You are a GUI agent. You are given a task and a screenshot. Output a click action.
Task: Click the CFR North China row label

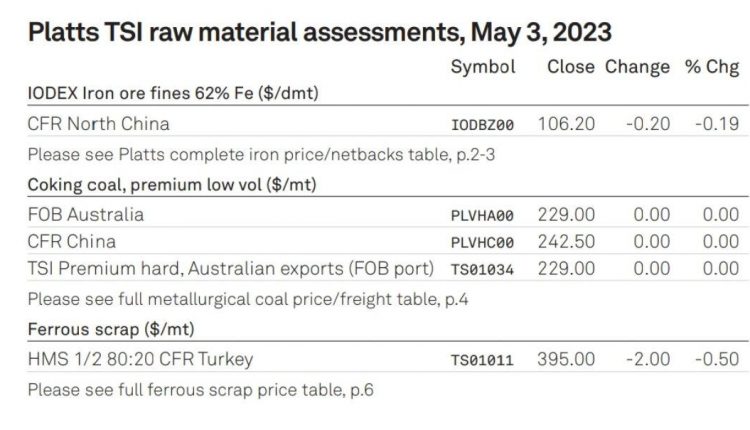pos(99,124)
